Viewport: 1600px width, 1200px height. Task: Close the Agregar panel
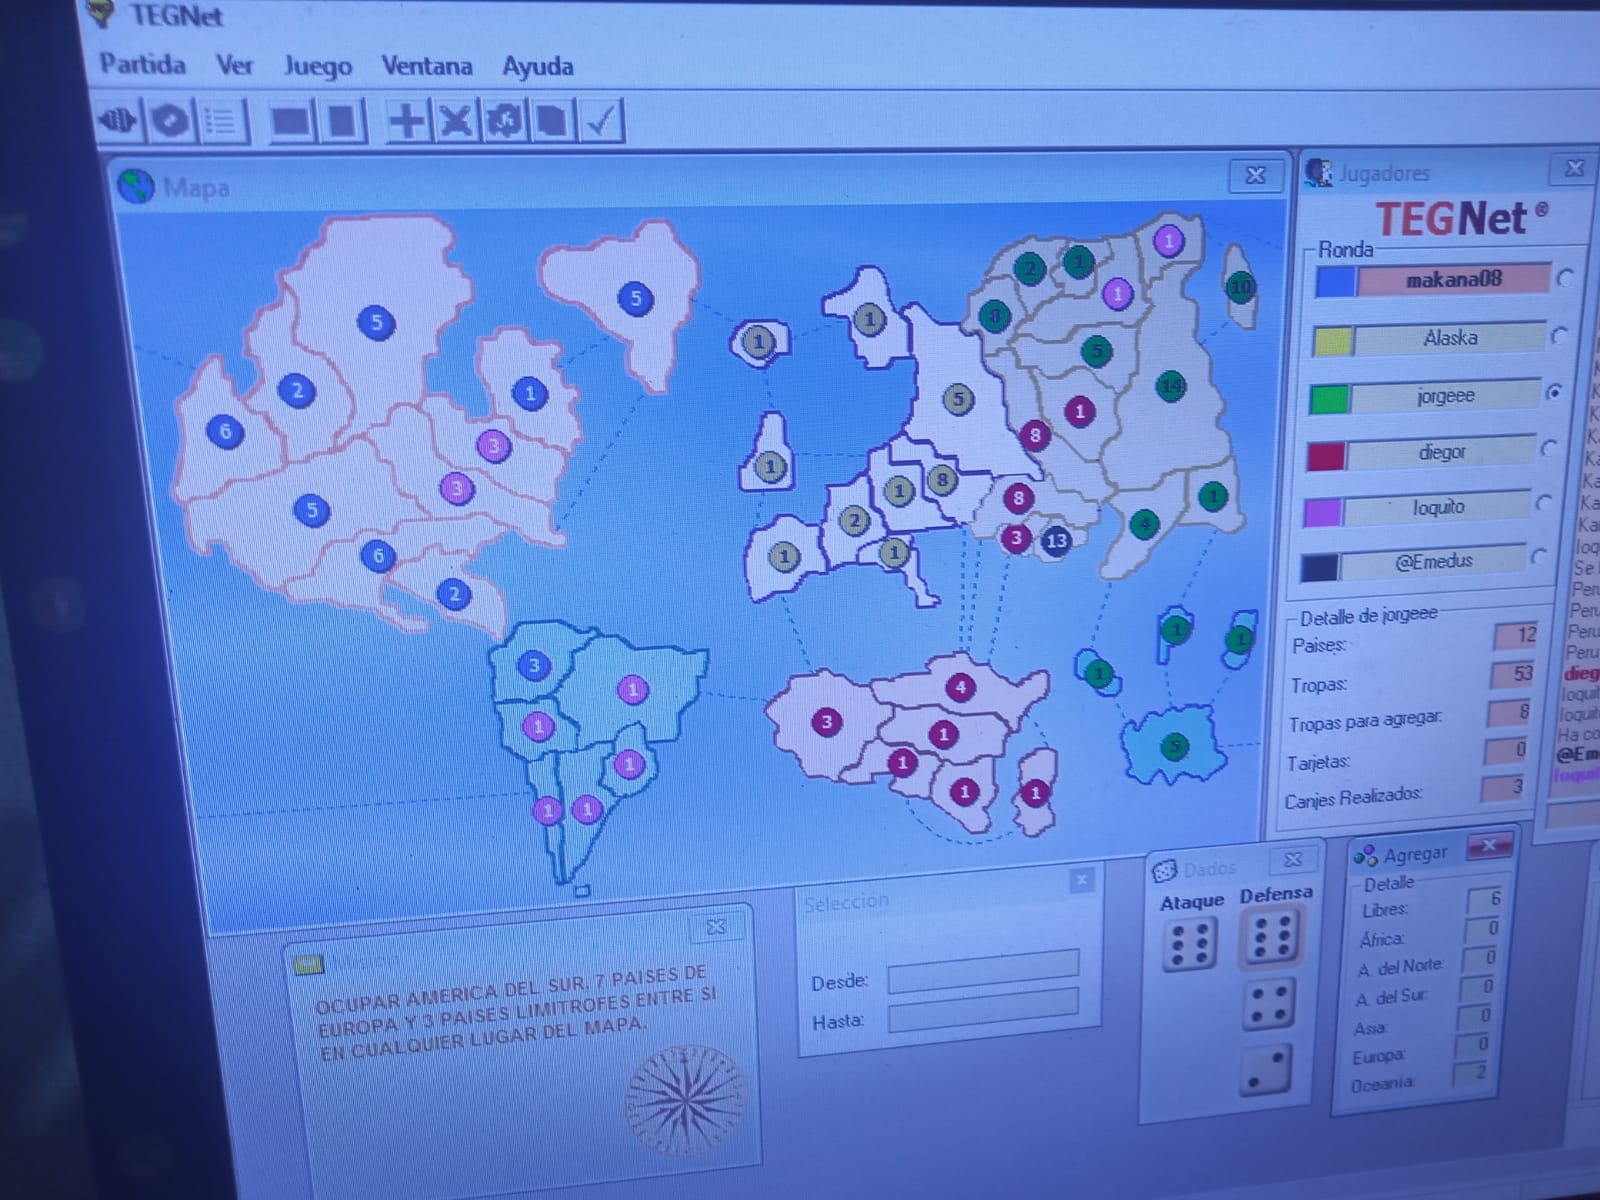tap(1489, 846)
